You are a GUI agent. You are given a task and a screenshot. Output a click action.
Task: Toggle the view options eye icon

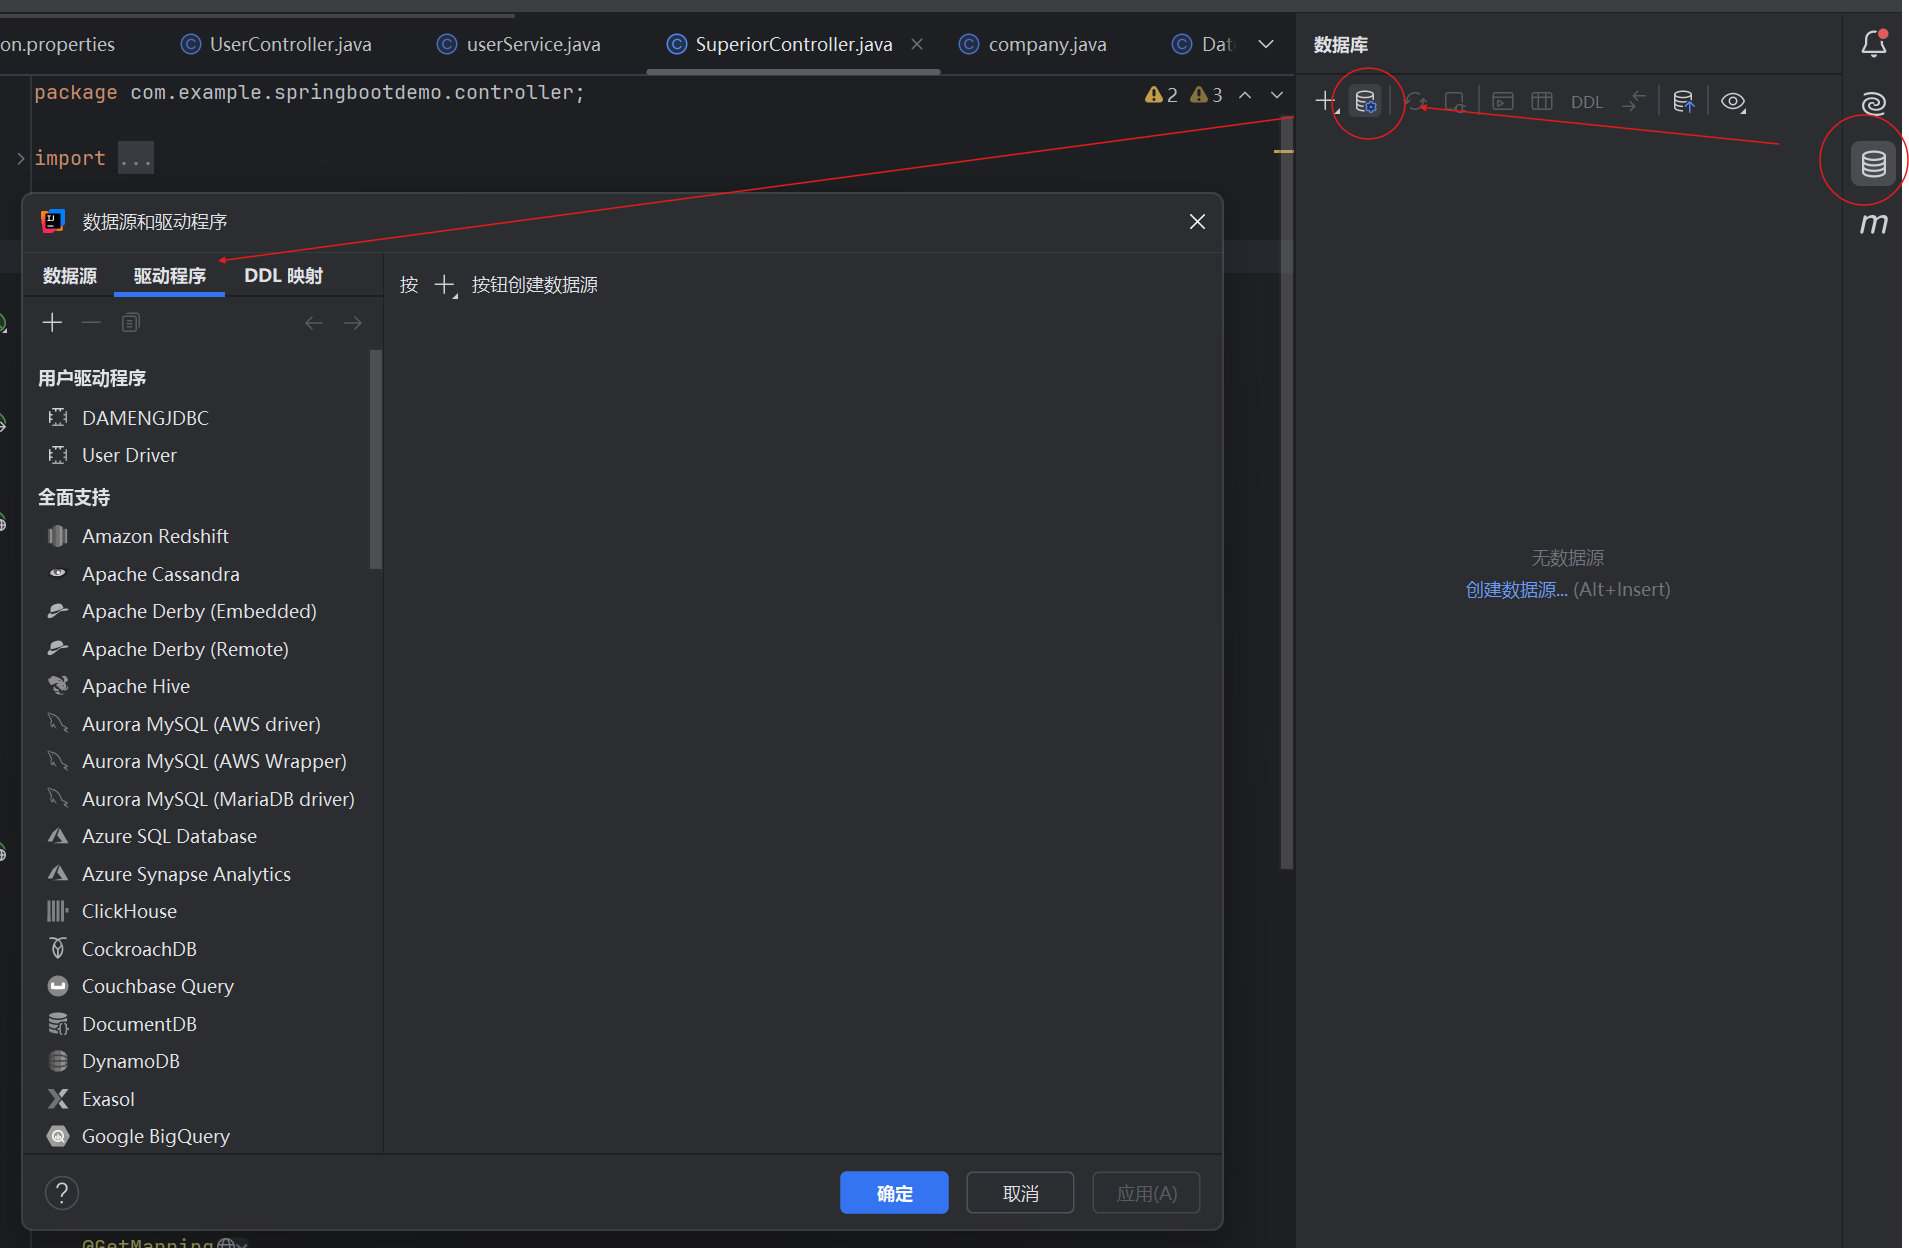(x=1734, y=101)
